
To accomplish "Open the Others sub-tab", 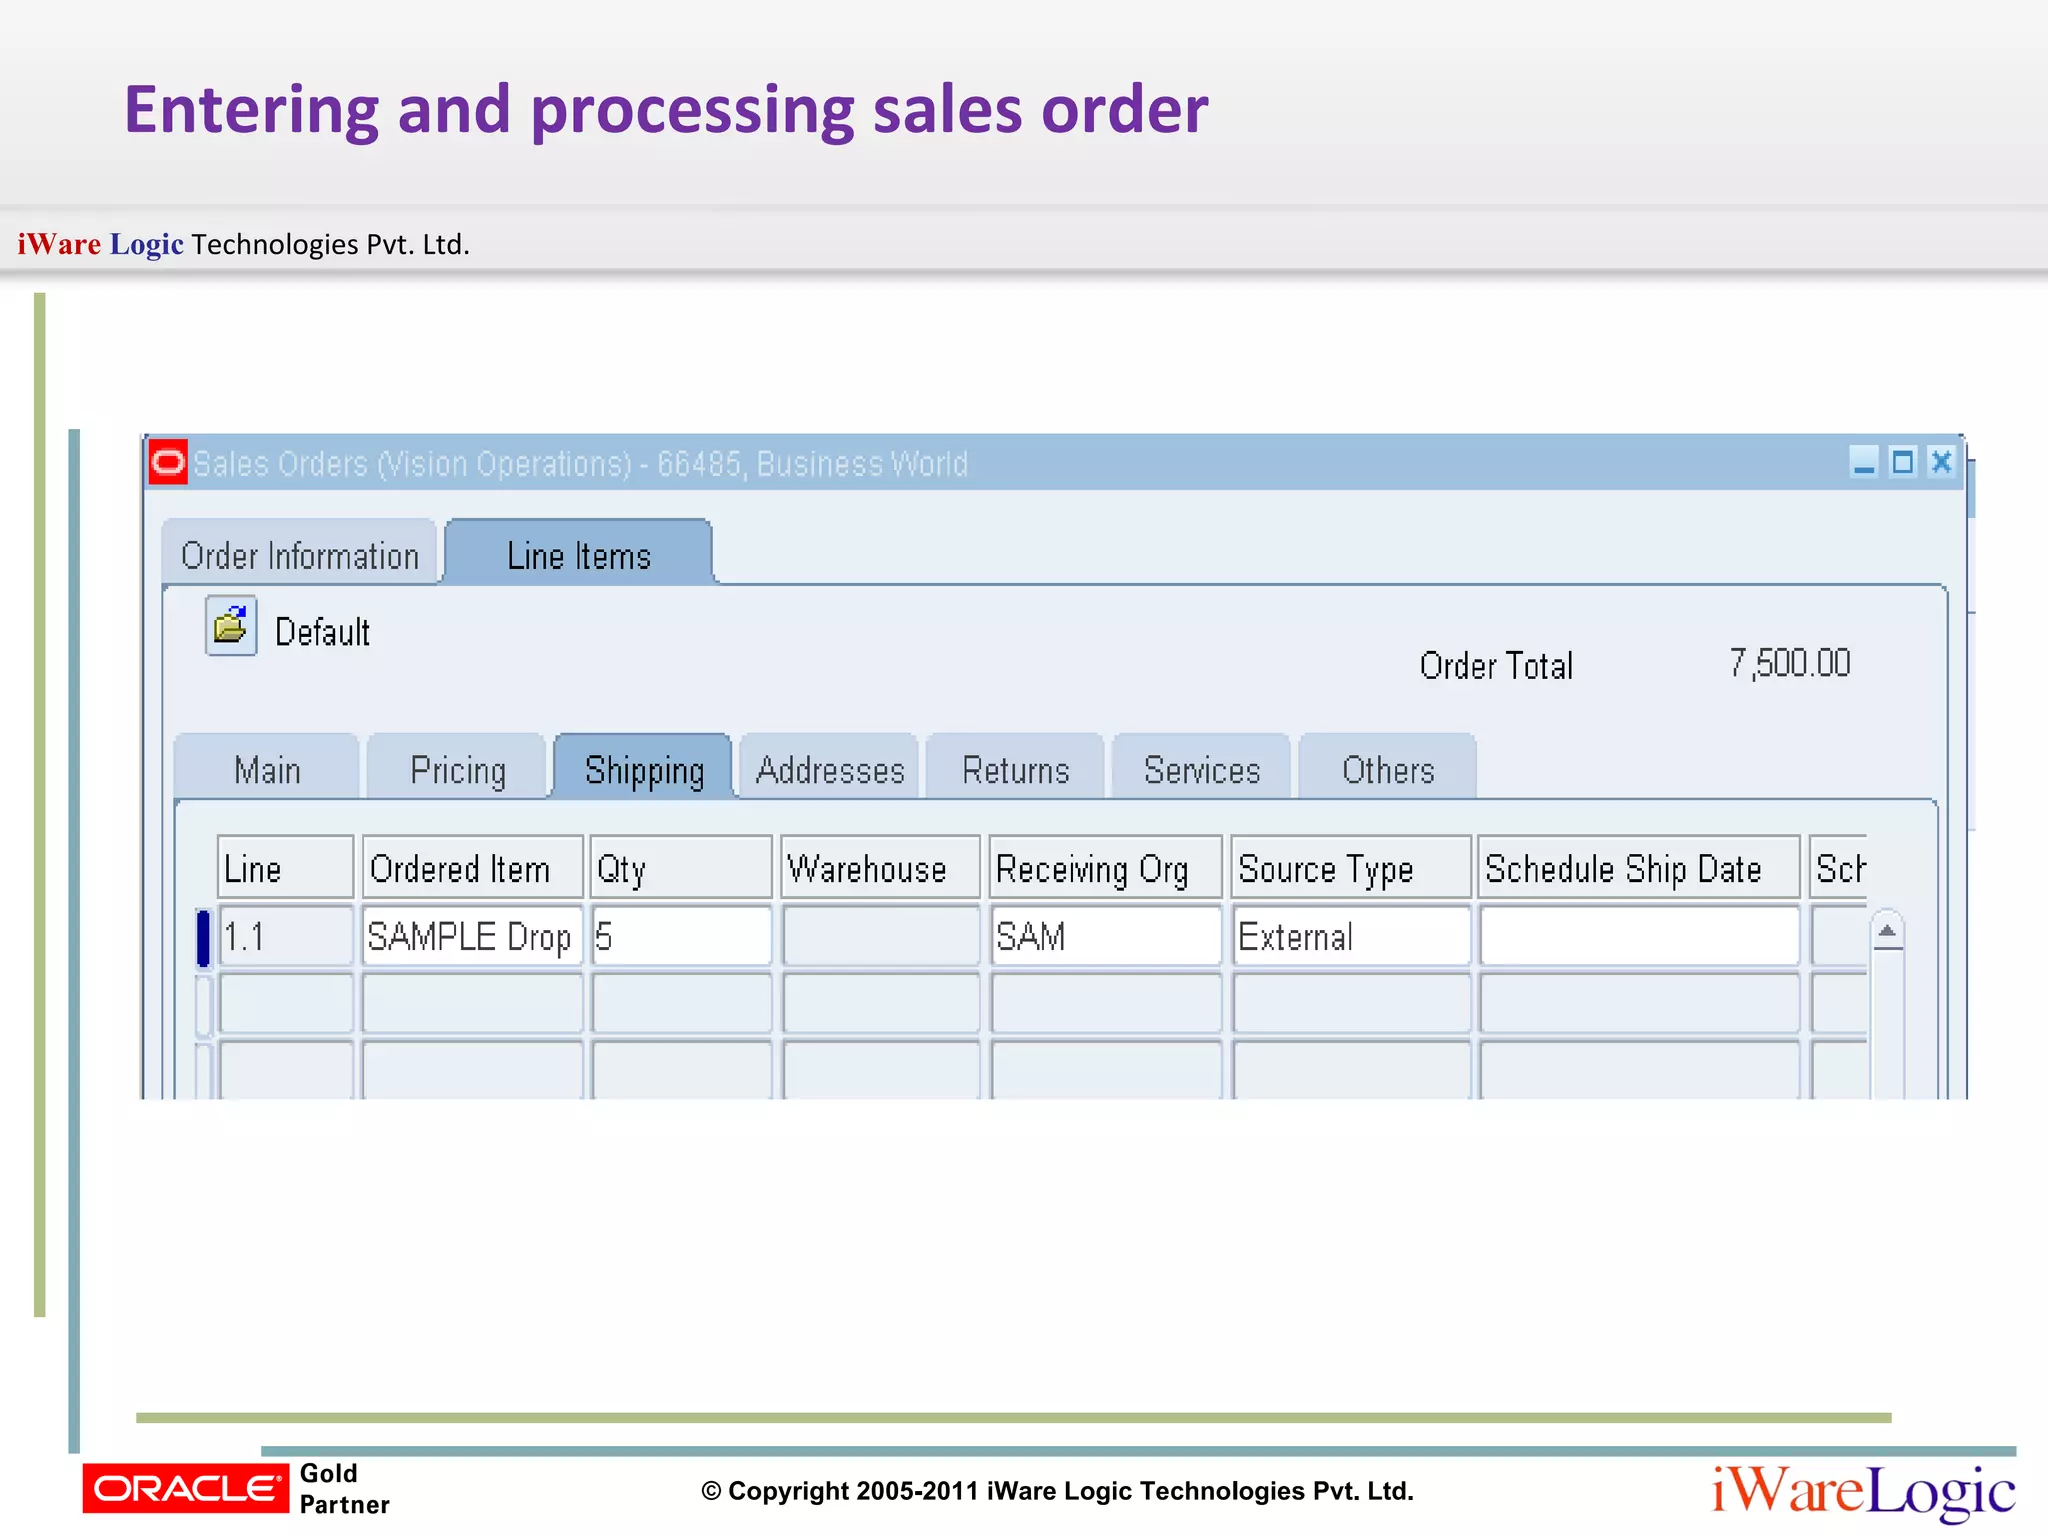I will point(1388,767).
